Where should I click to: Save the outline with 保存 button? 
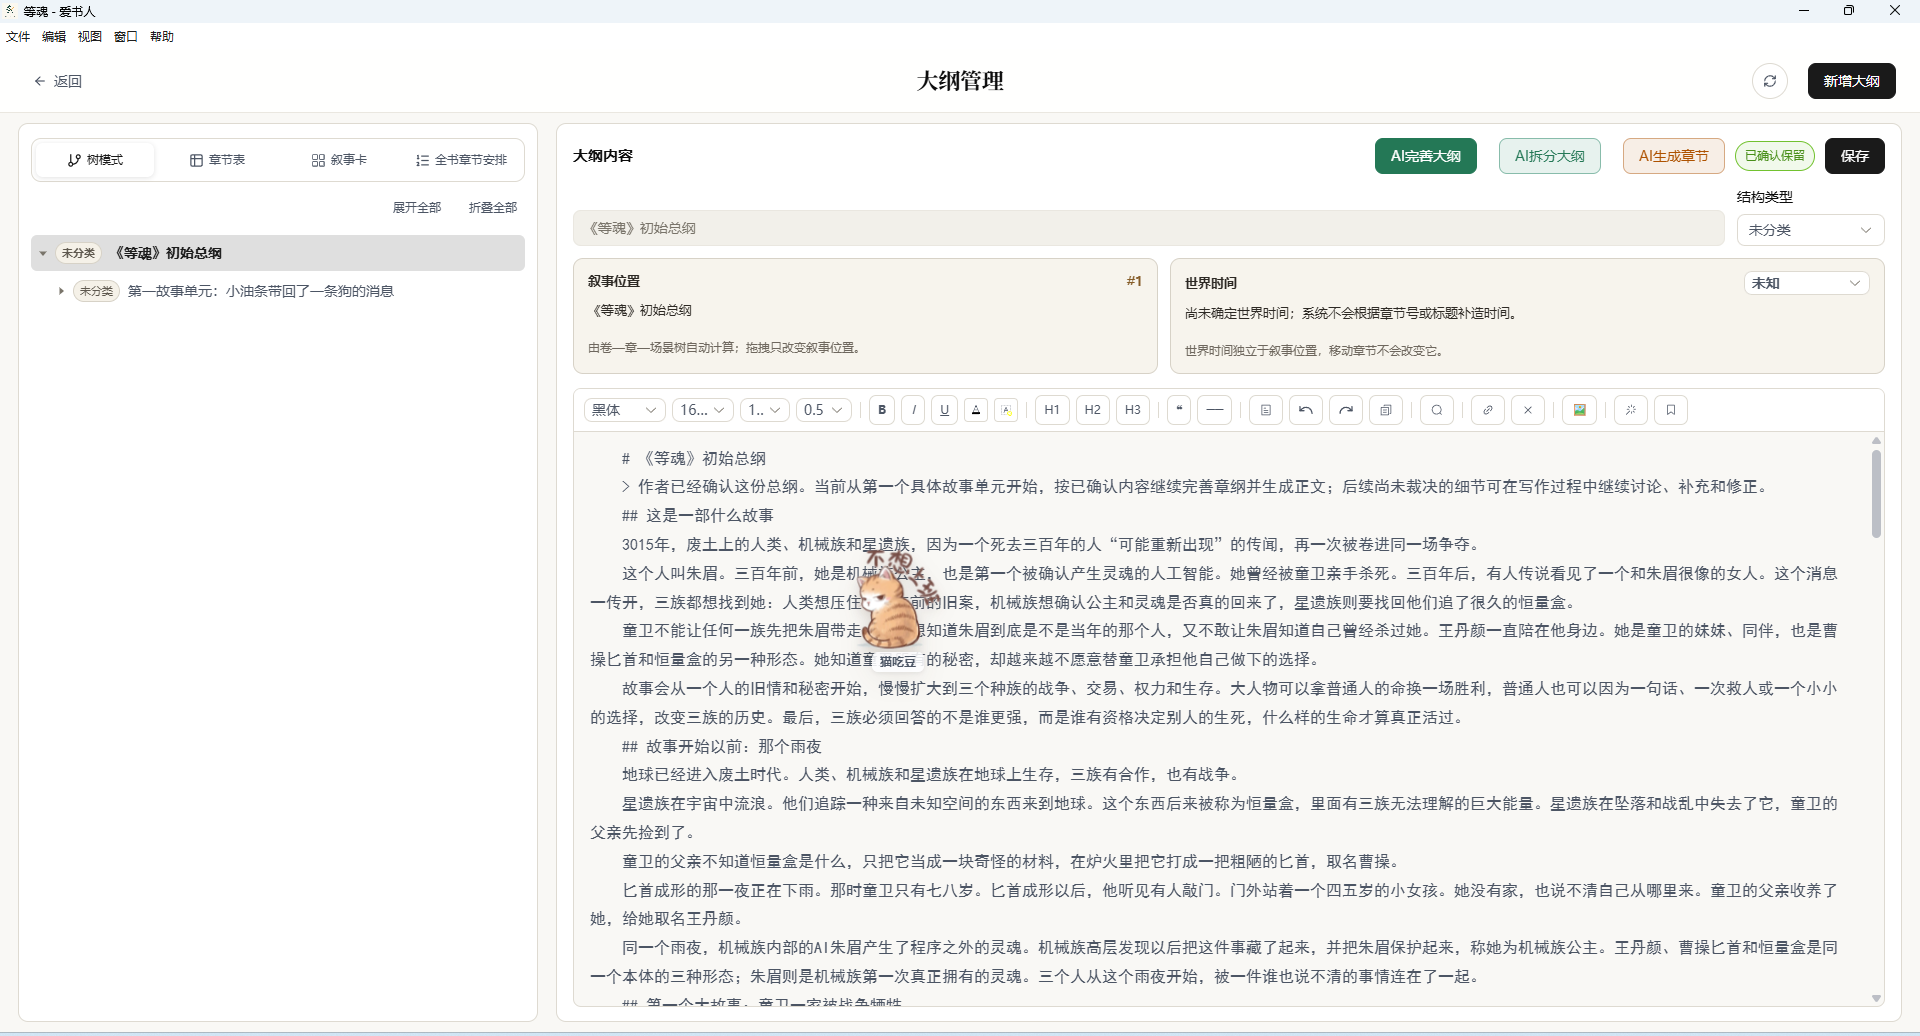click(1855, 156)
